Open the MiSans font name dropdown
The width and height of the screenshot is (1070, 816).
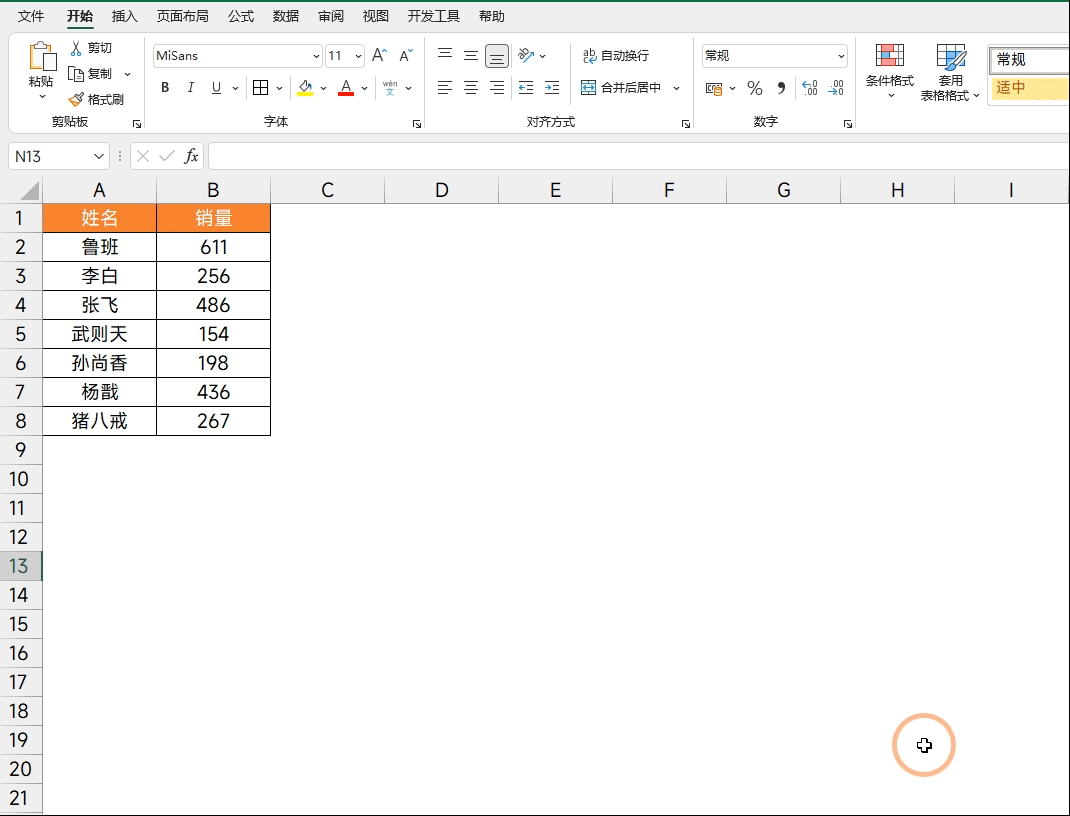click(316, 56)
